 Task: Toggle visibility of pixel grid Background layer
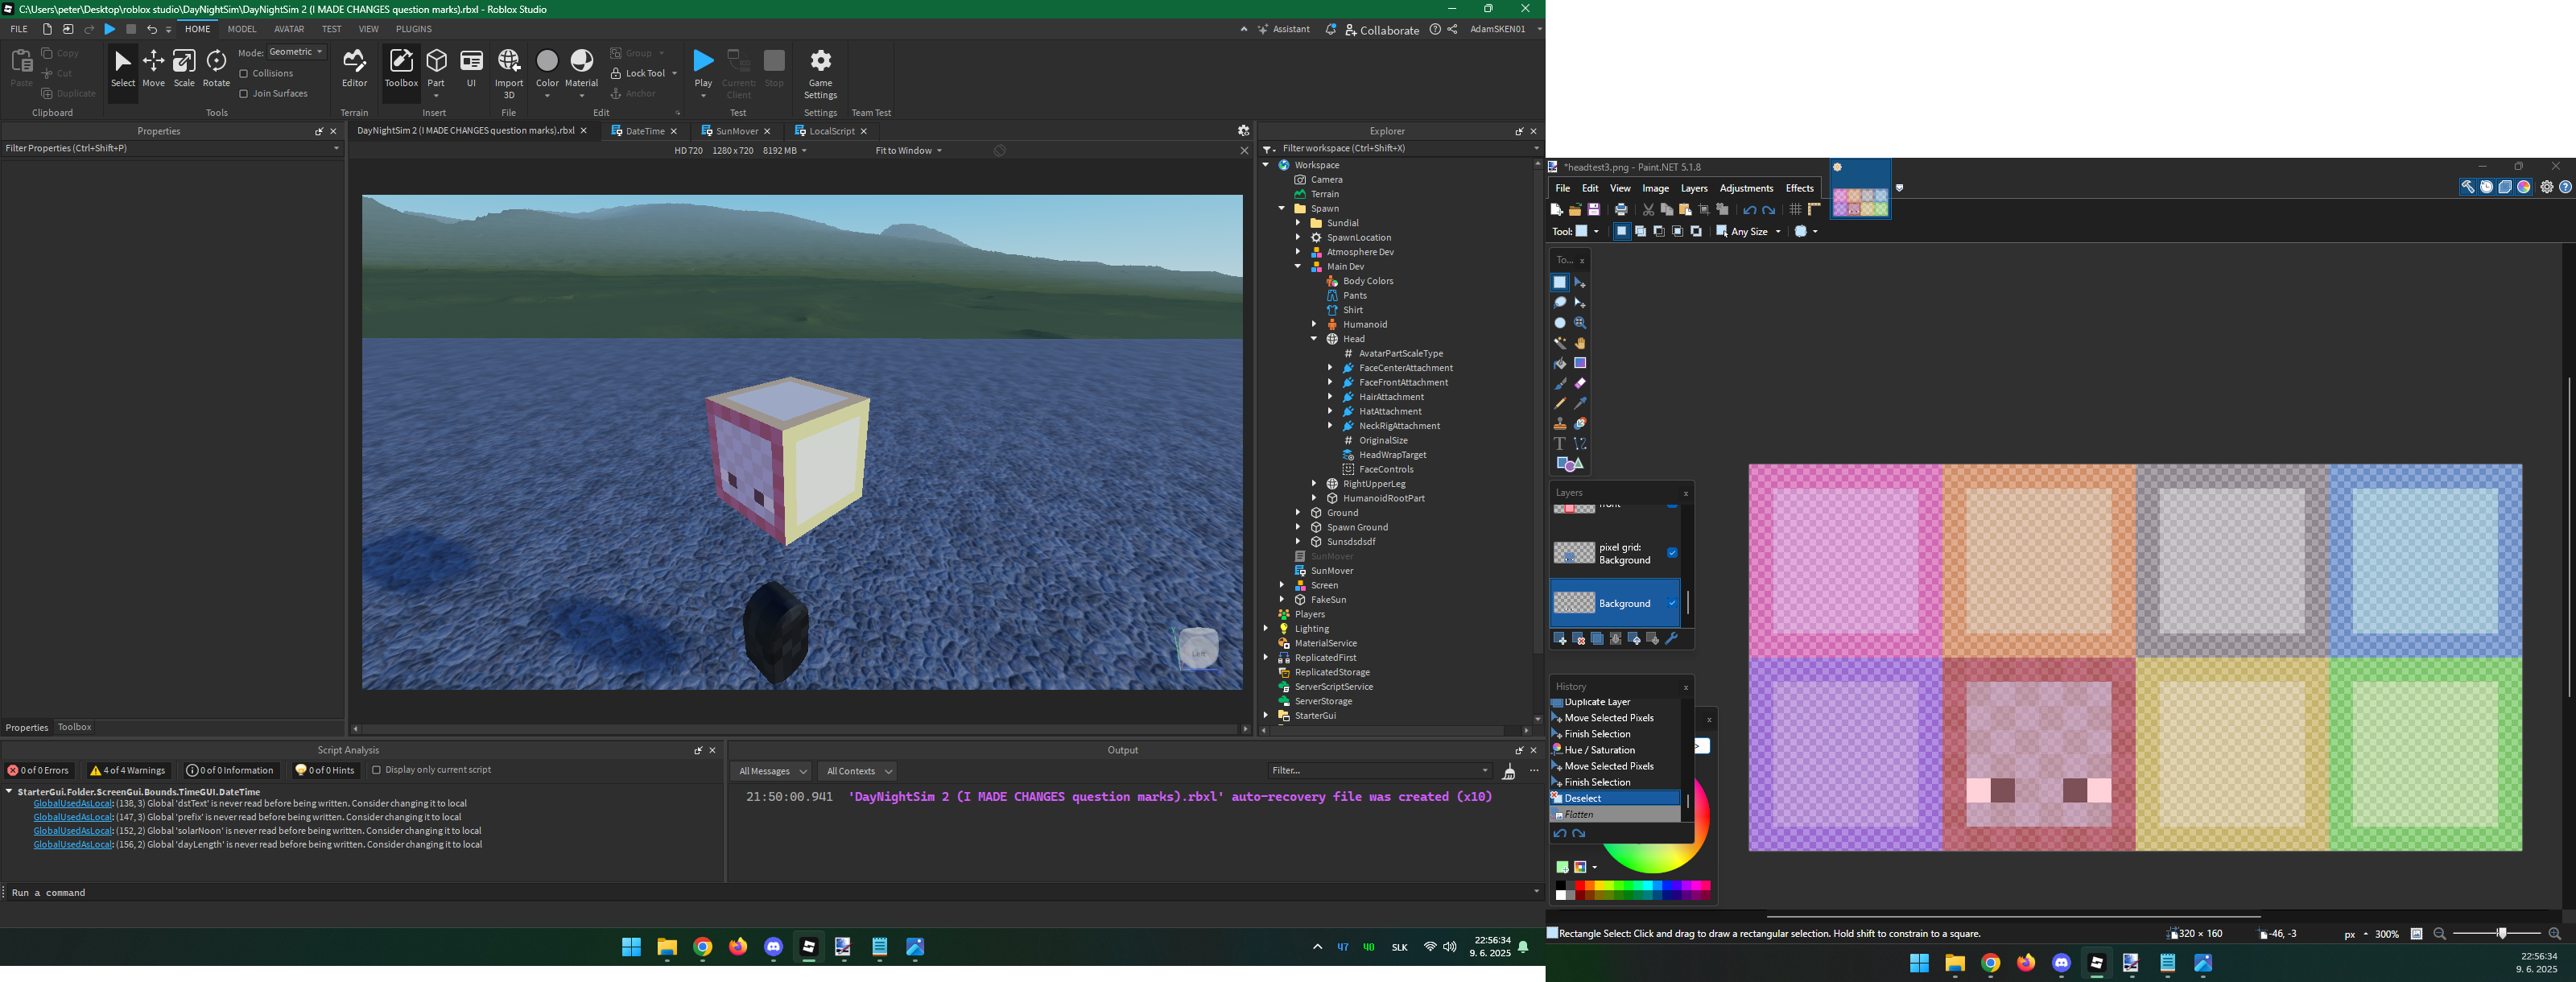pyautogui.click(x=1672, y=553)
